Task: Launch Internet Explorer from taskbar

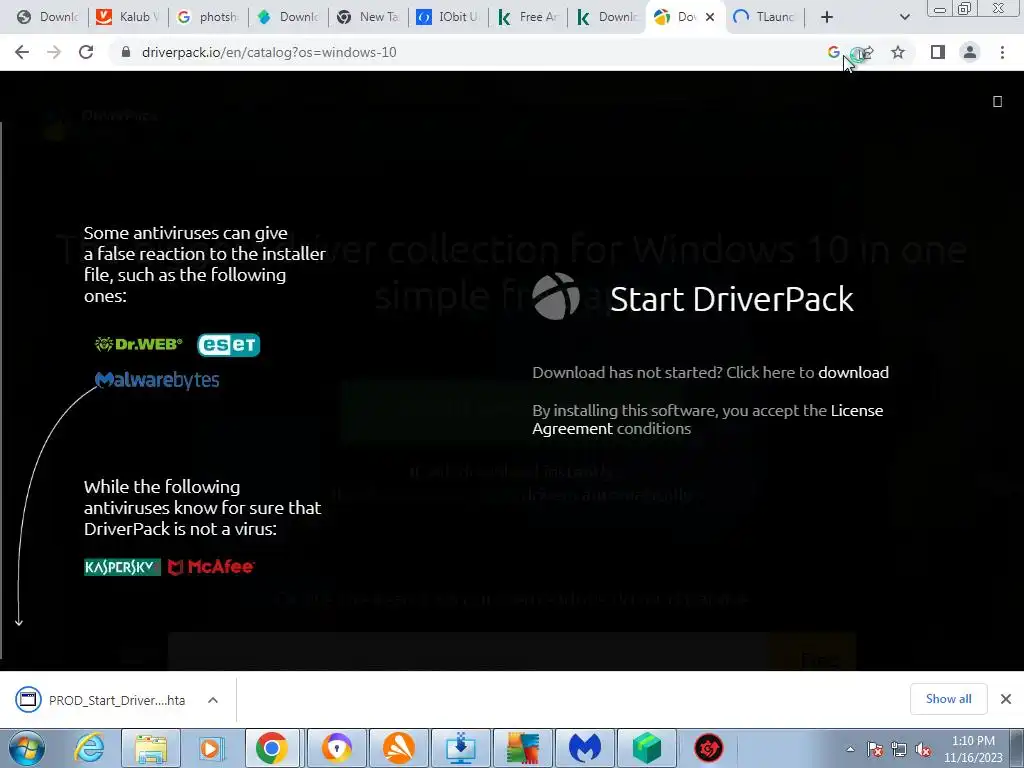Action: click(x=89, y=748)
